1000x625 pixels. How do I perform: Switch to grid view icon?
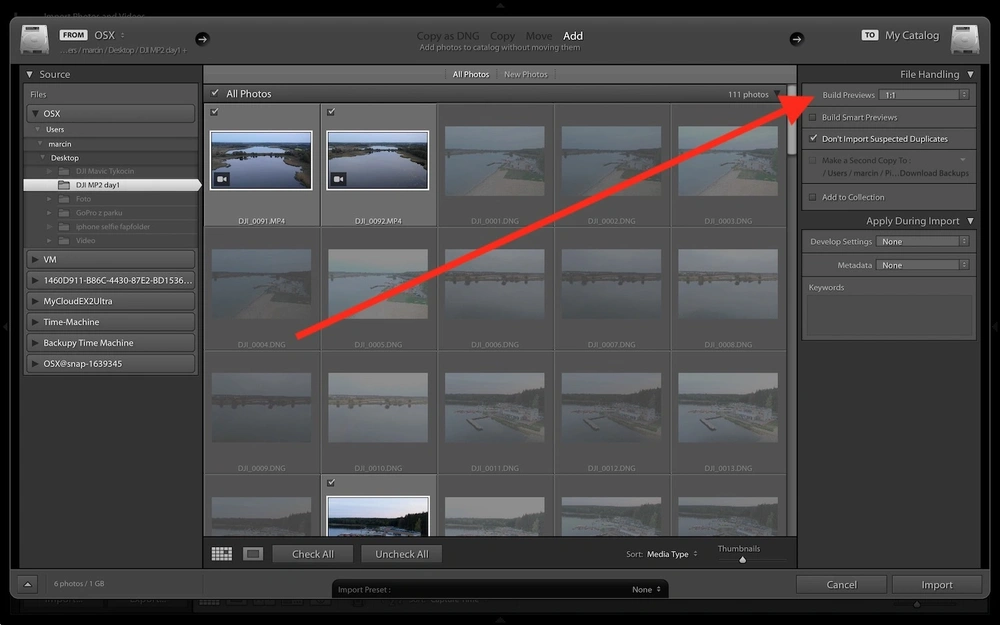point(221,554)
